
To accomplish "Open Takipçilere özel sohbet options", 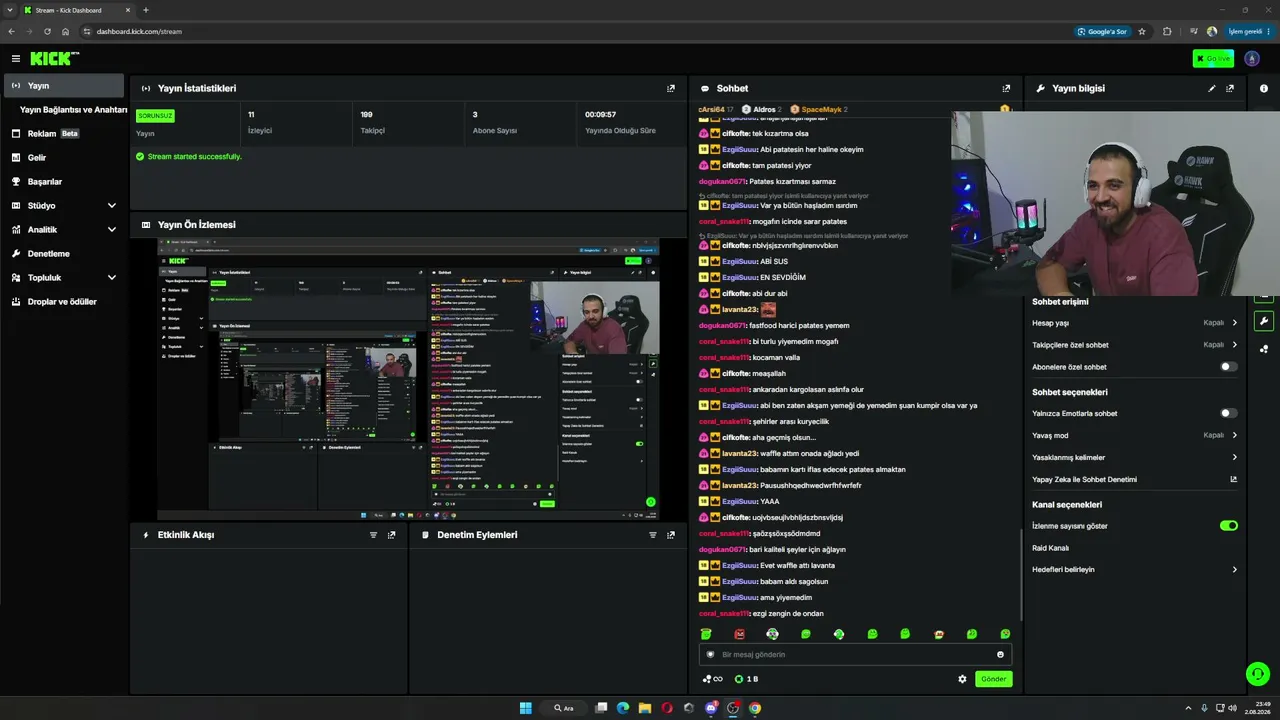I will tap(1235, 345).
